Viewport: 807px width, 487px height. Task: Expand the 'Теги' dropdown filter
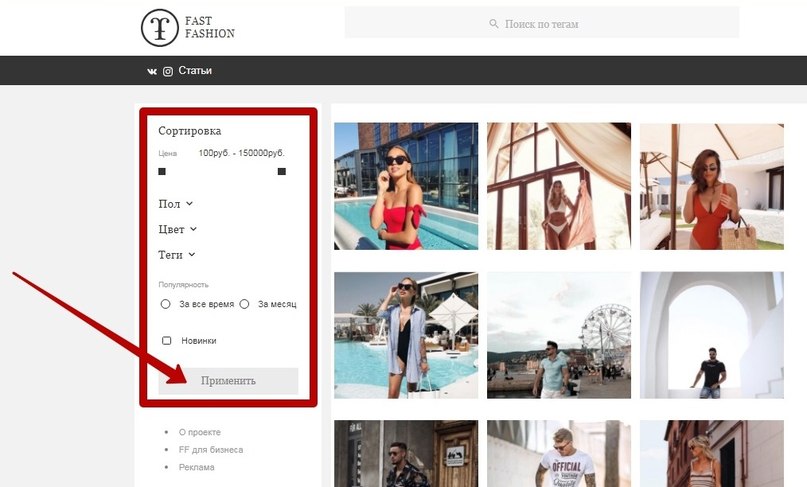coord(176,255)
